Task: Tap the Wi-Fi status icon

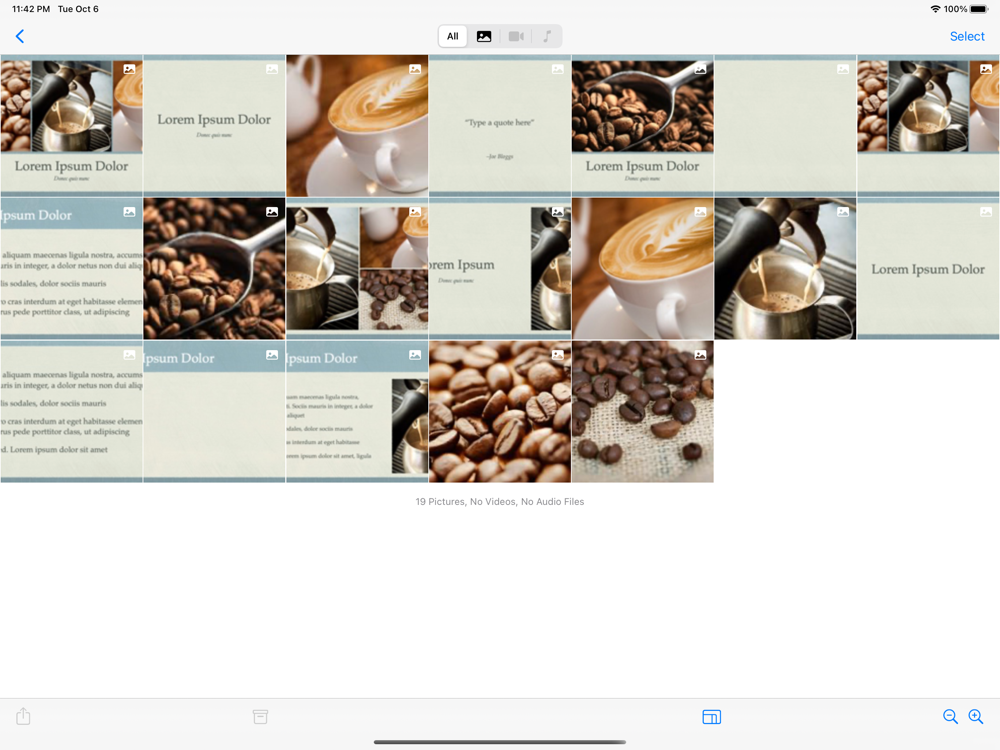Action: tap(936, 9)
